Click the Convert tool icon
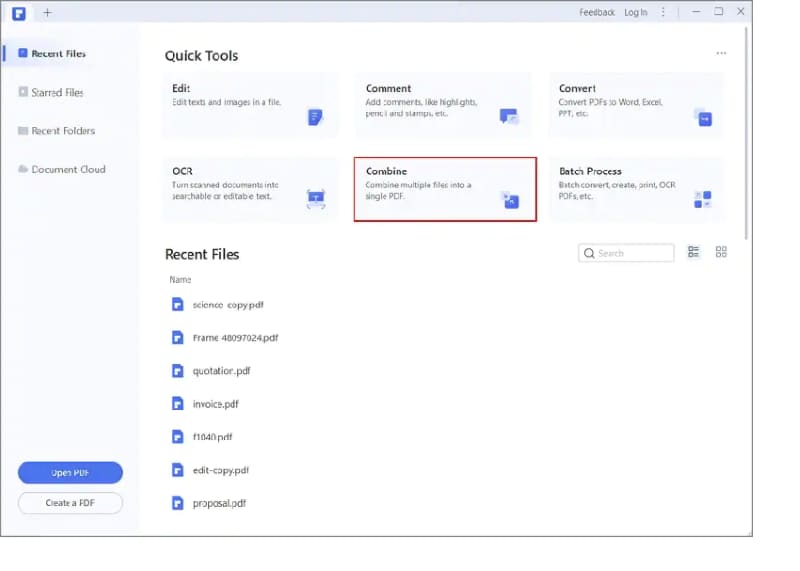800x571 pixels. pos(703,117)
